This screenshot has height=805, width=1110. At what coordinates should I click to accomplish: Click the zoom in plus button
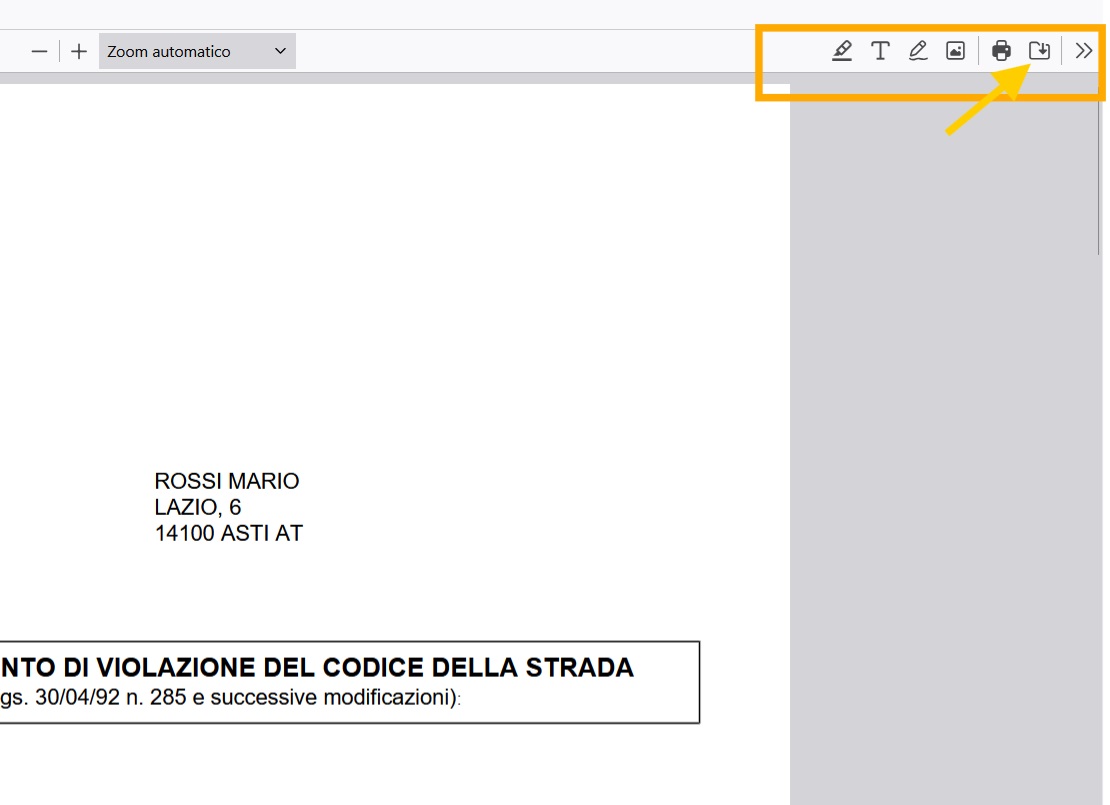point(79,51)
